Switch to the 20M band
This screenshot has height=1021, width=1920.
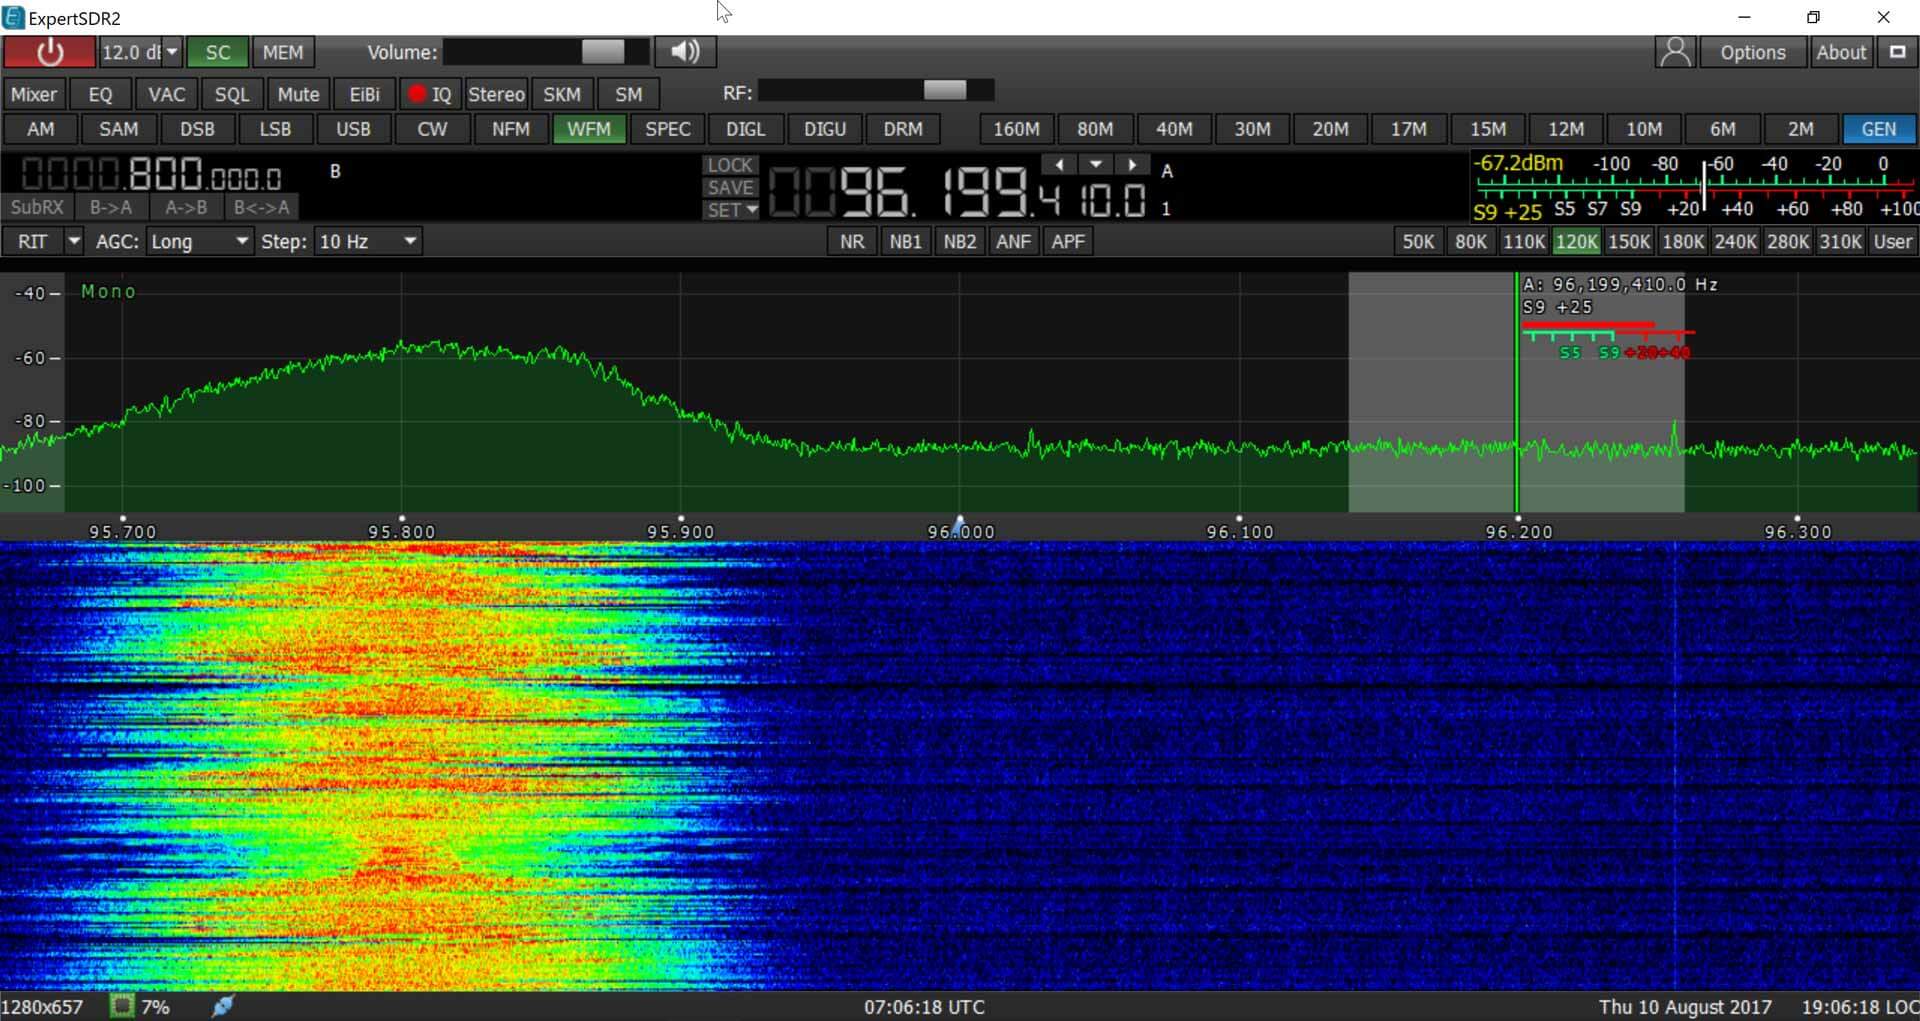coord(1330,129)
